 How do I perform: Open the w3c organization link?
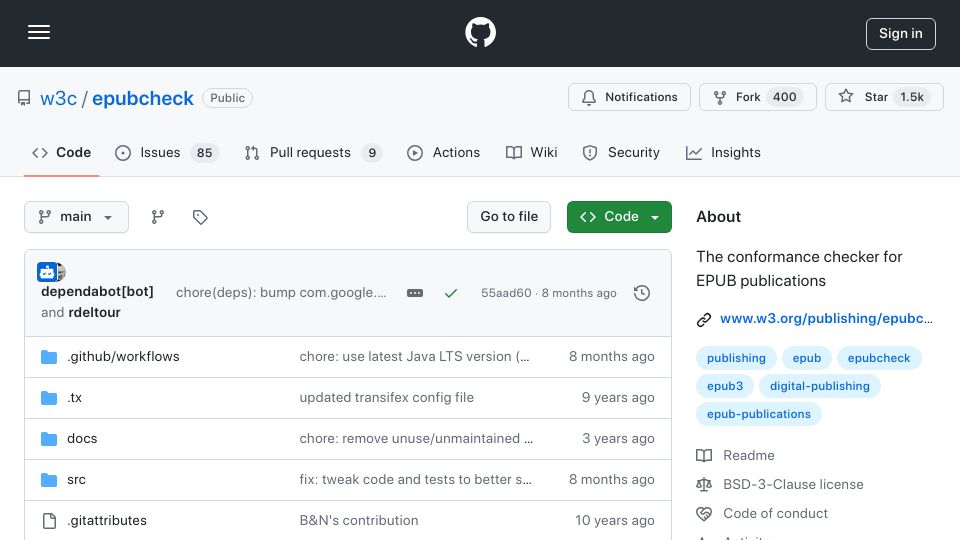(58, 98)
